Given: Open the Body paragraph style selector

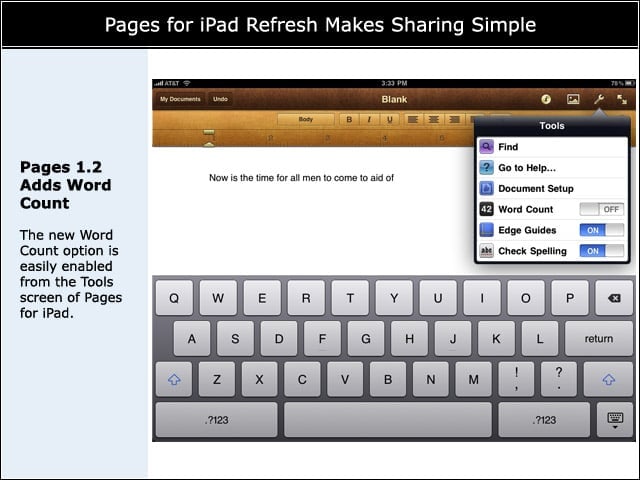Looking at the screenshot, I should tap(306, 120).
